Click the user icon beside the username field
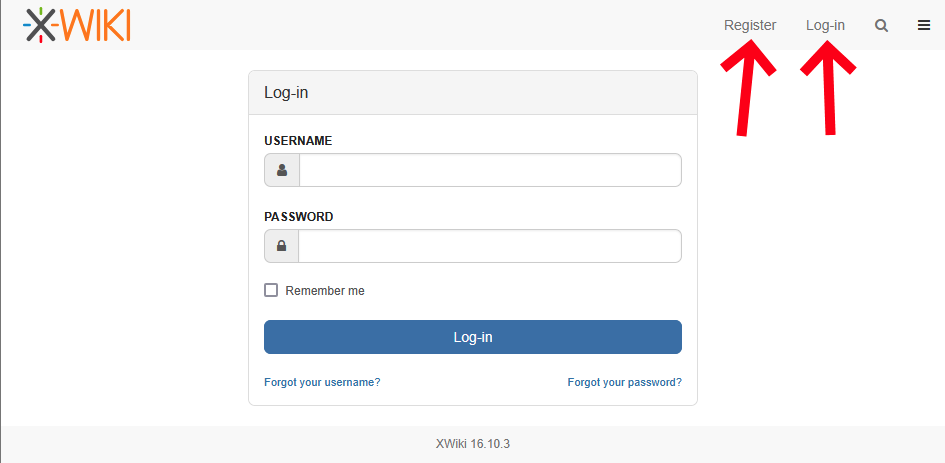The image size is (945, 463). click(282, 170)
